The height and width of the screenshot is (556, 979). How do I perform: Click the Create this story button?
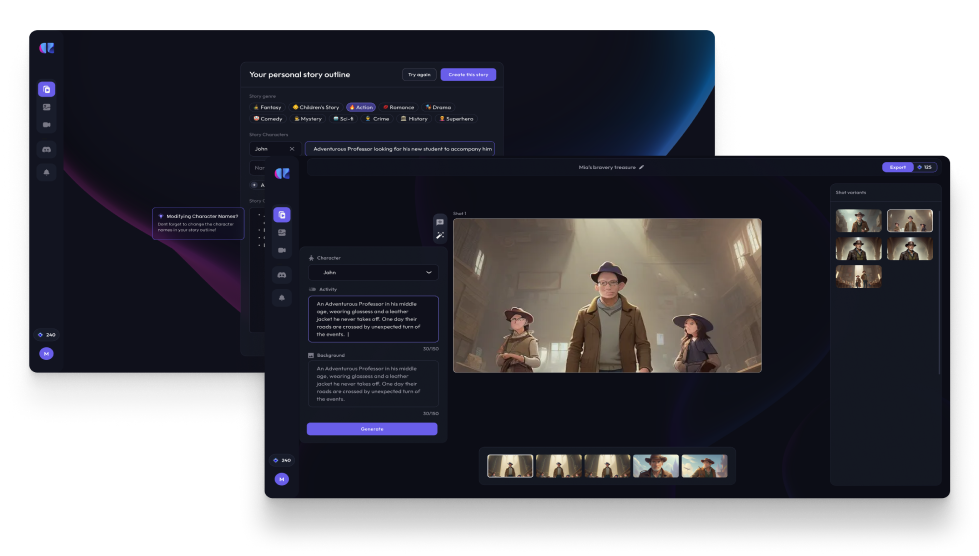468,74
